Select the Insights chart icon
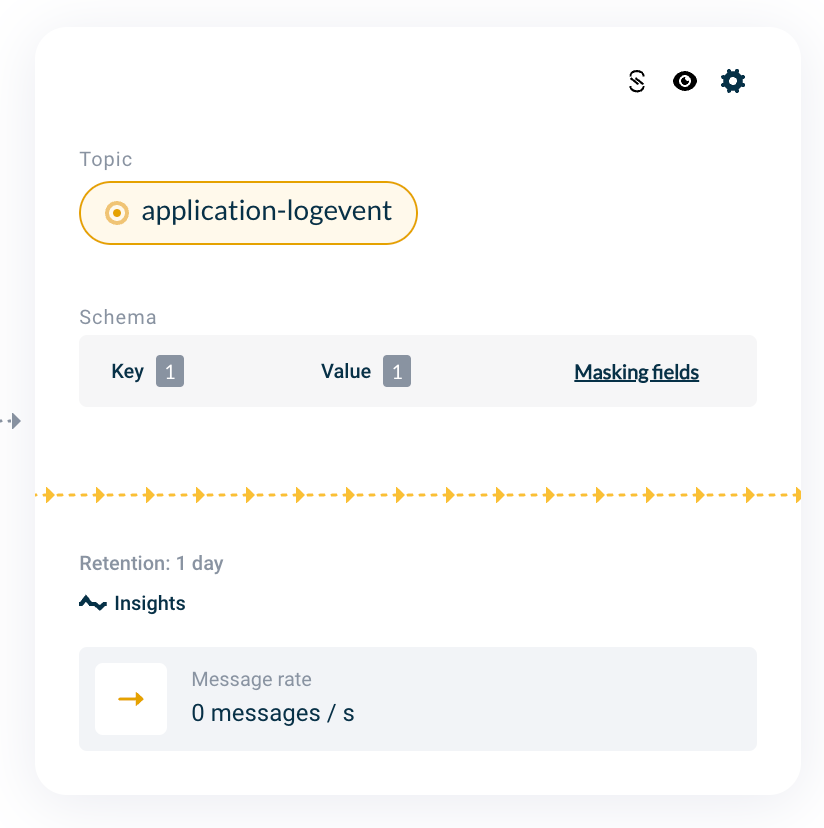824x828 pixels. 92,603
